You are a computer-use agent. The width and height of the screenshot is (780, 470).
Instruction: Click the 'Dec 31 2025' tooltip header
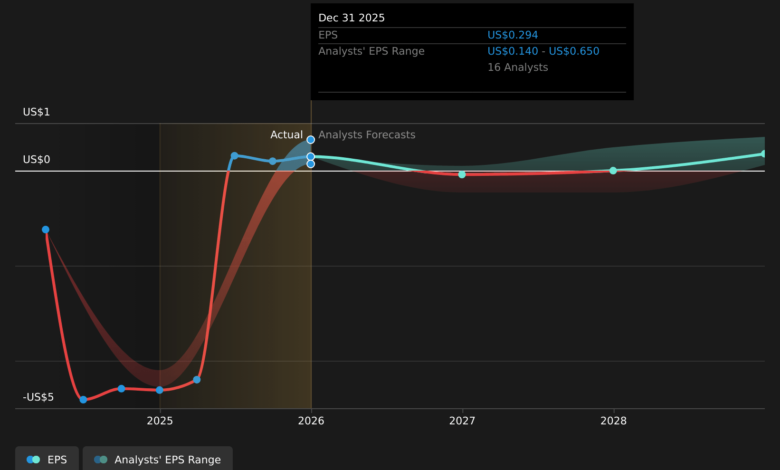coord(352,18)
